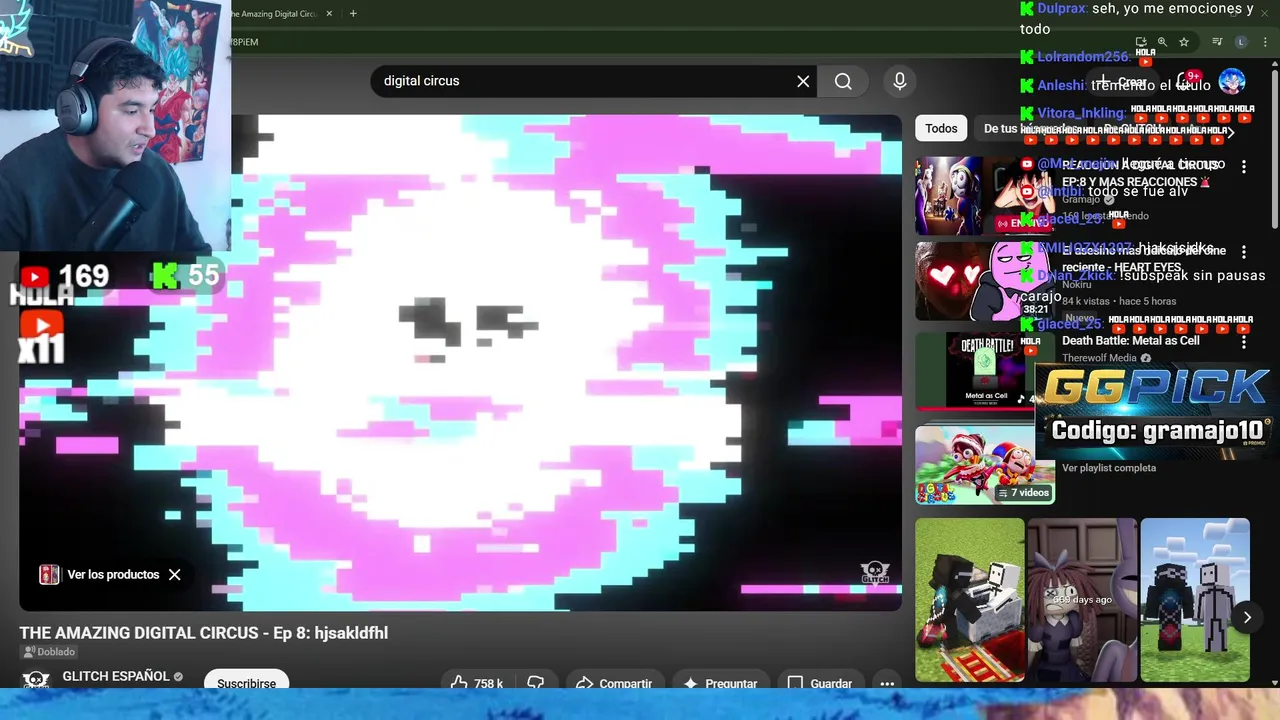Image resolution: width=1280 pixels, height=720 pixels.
Task: Open the YouTube account avatar menu
Action: pos(1232,81)
